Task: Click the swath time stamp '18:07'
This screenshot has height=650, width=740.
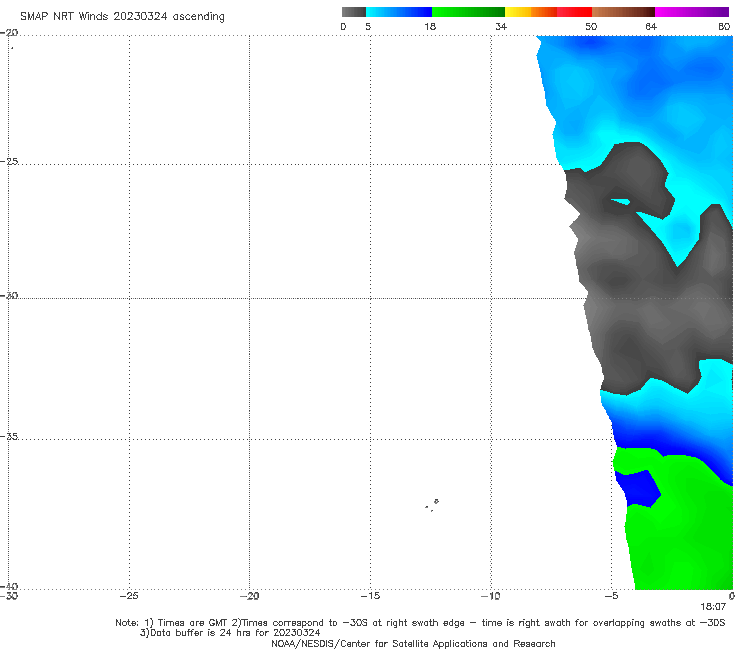Action: 713,607
